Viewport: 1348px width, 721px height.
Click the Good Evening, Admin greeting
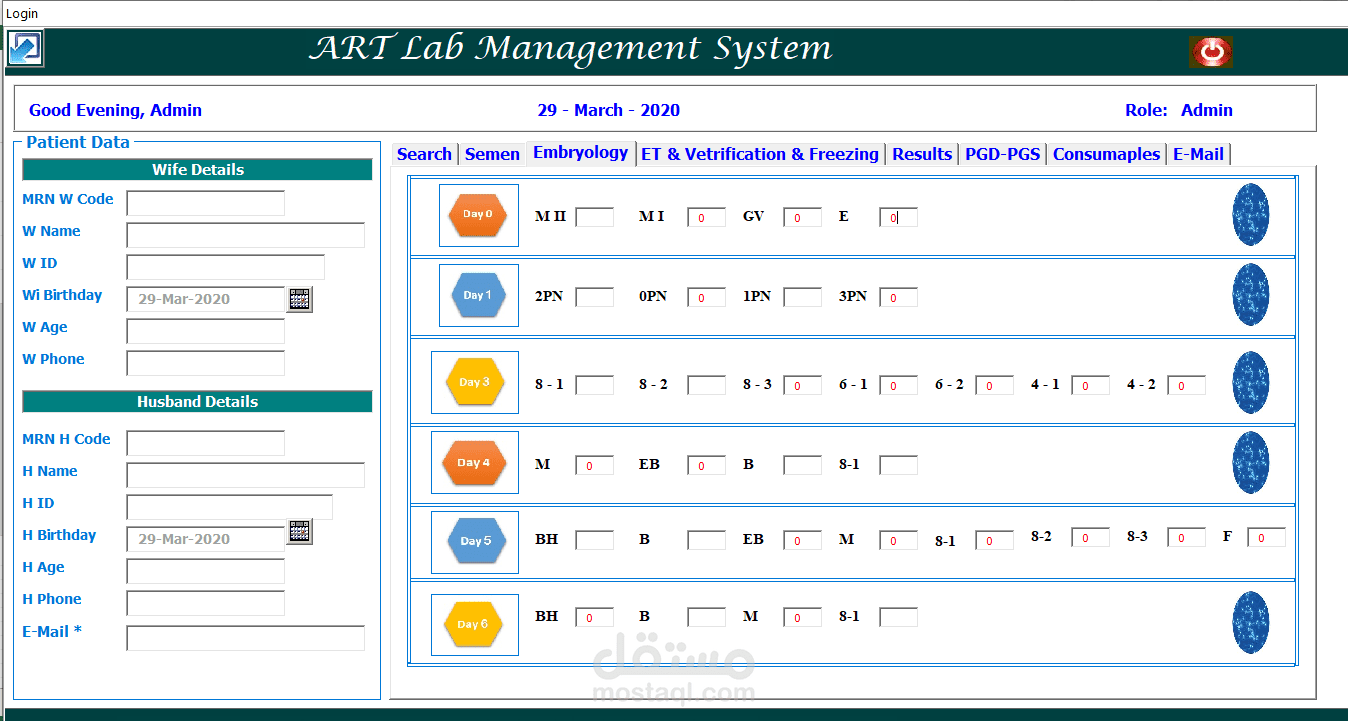[115, 110]
